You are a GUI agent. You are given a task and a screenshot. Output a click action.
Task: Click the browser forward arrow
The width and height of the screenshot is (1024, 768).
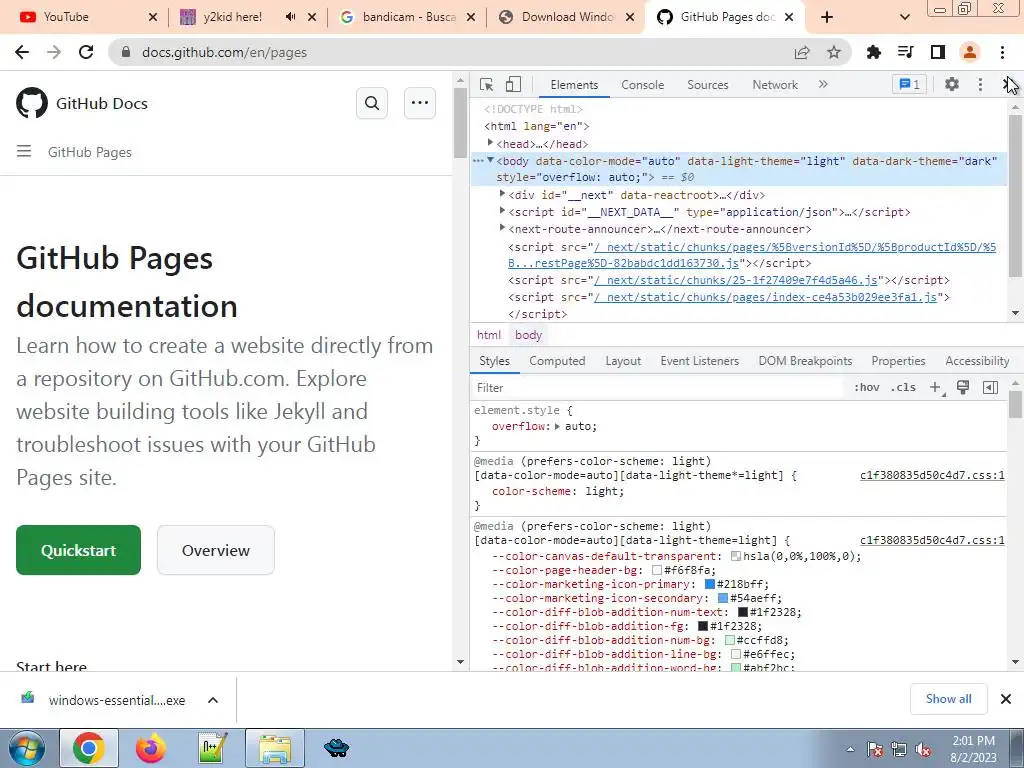[x=54, y=52]
